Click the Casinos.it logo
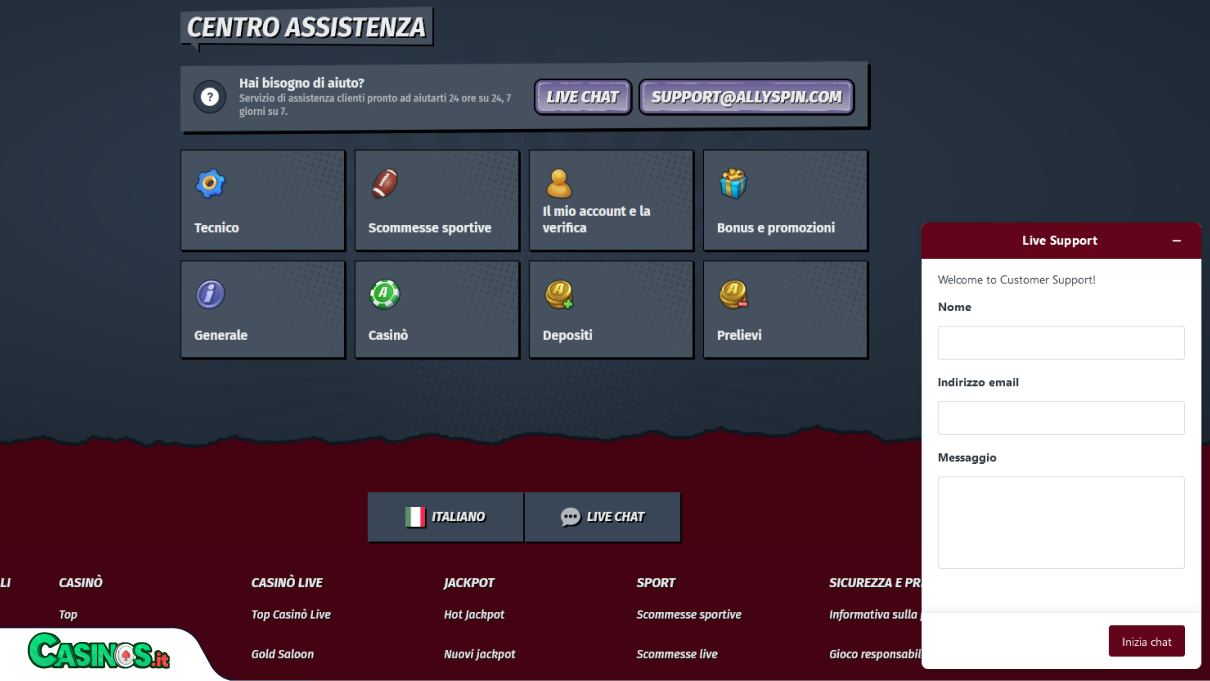This screenshot has height=681, width=1210. [x=97, y=655]
